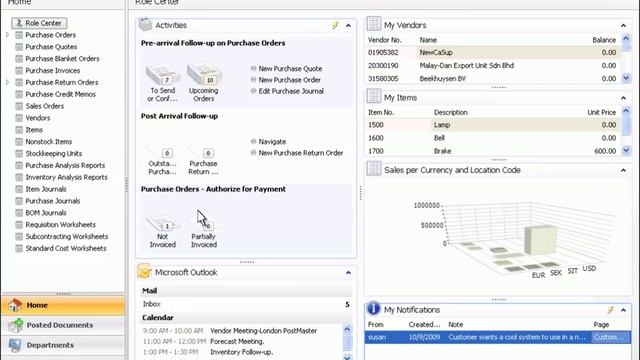Screen dimensions: 640x360
Task: Collapse the Activities panel
Action: pos(348,25)
